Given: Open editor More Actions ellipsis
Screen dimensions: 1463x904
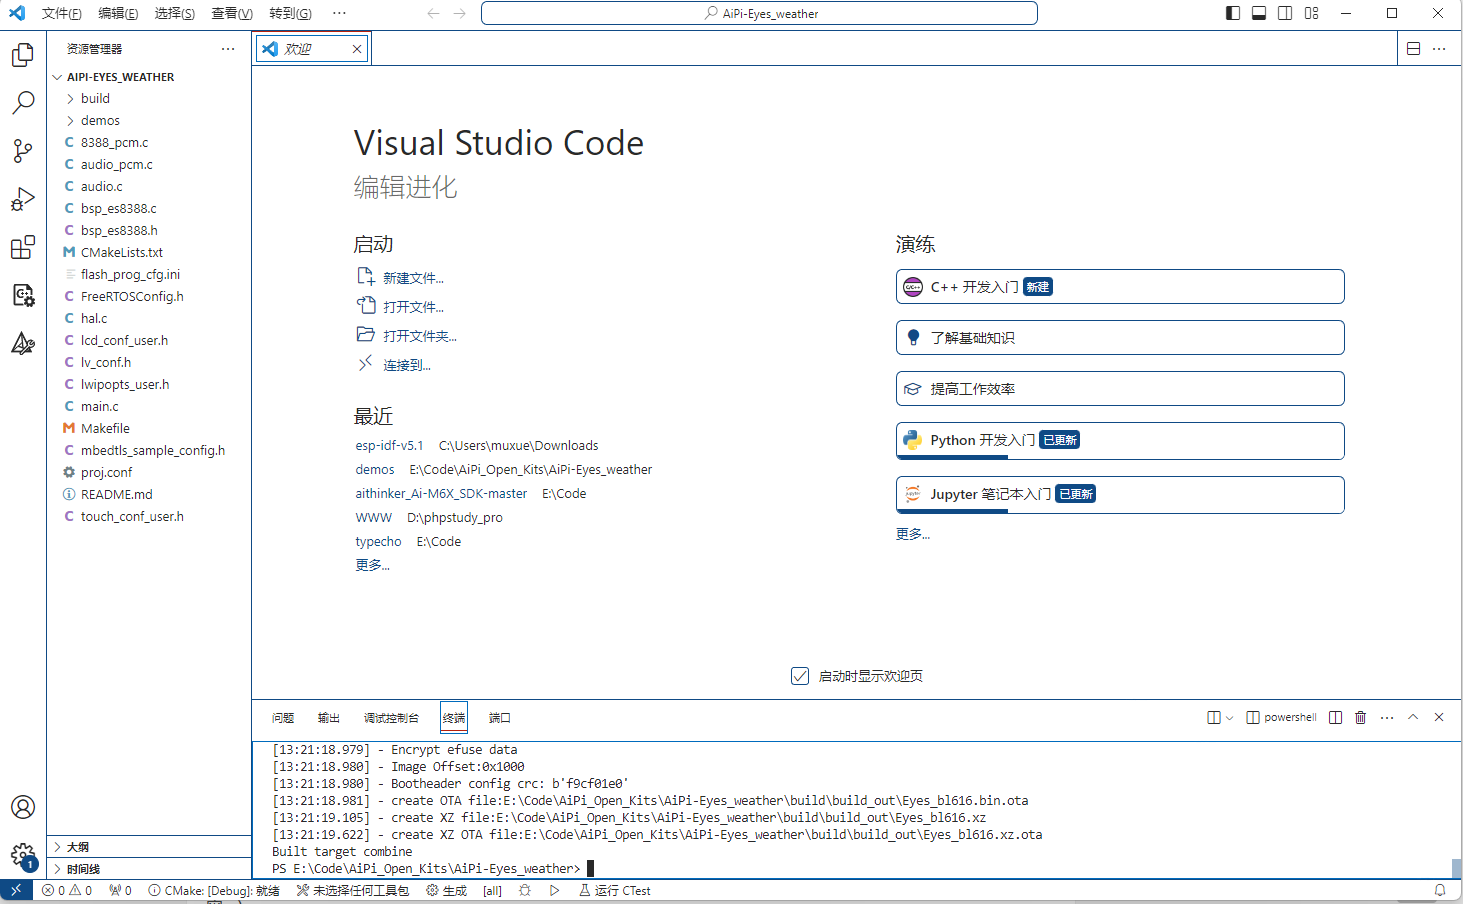Looking at the screenshot, I should click(1439, 48).
